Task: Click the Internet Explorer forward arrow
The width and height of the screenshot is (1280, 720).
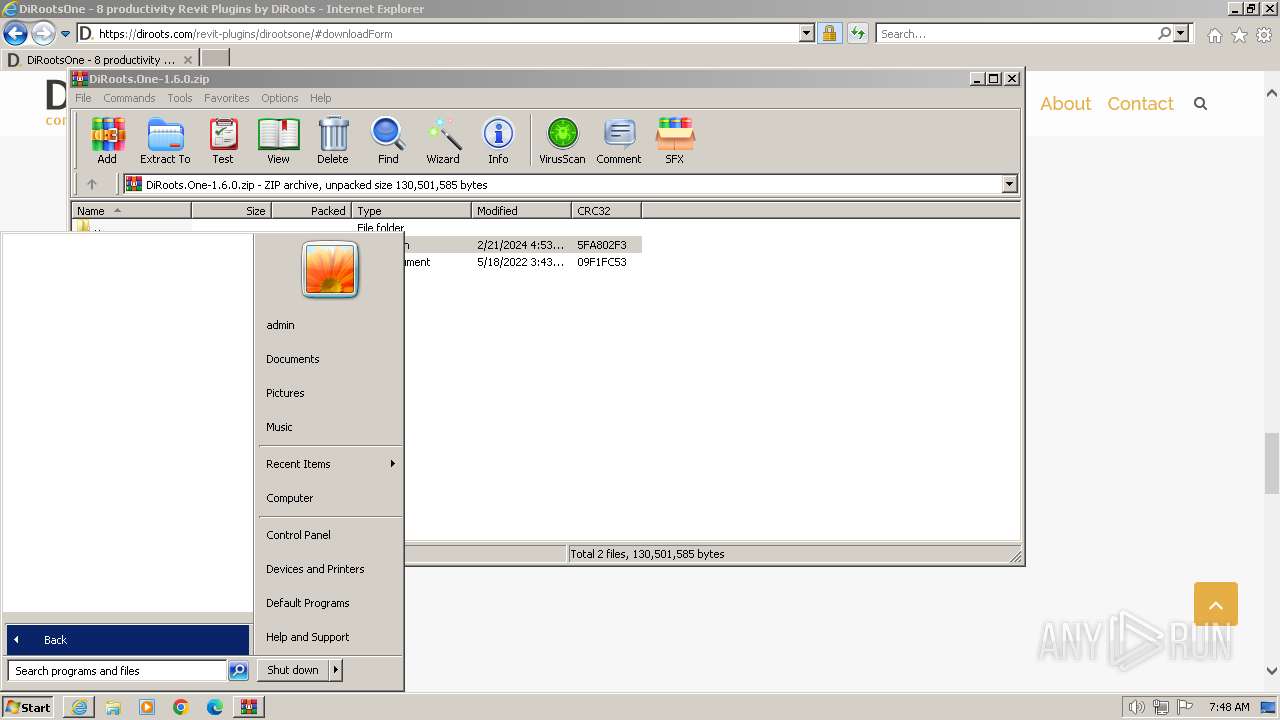Action: click(x=42, y=33)
